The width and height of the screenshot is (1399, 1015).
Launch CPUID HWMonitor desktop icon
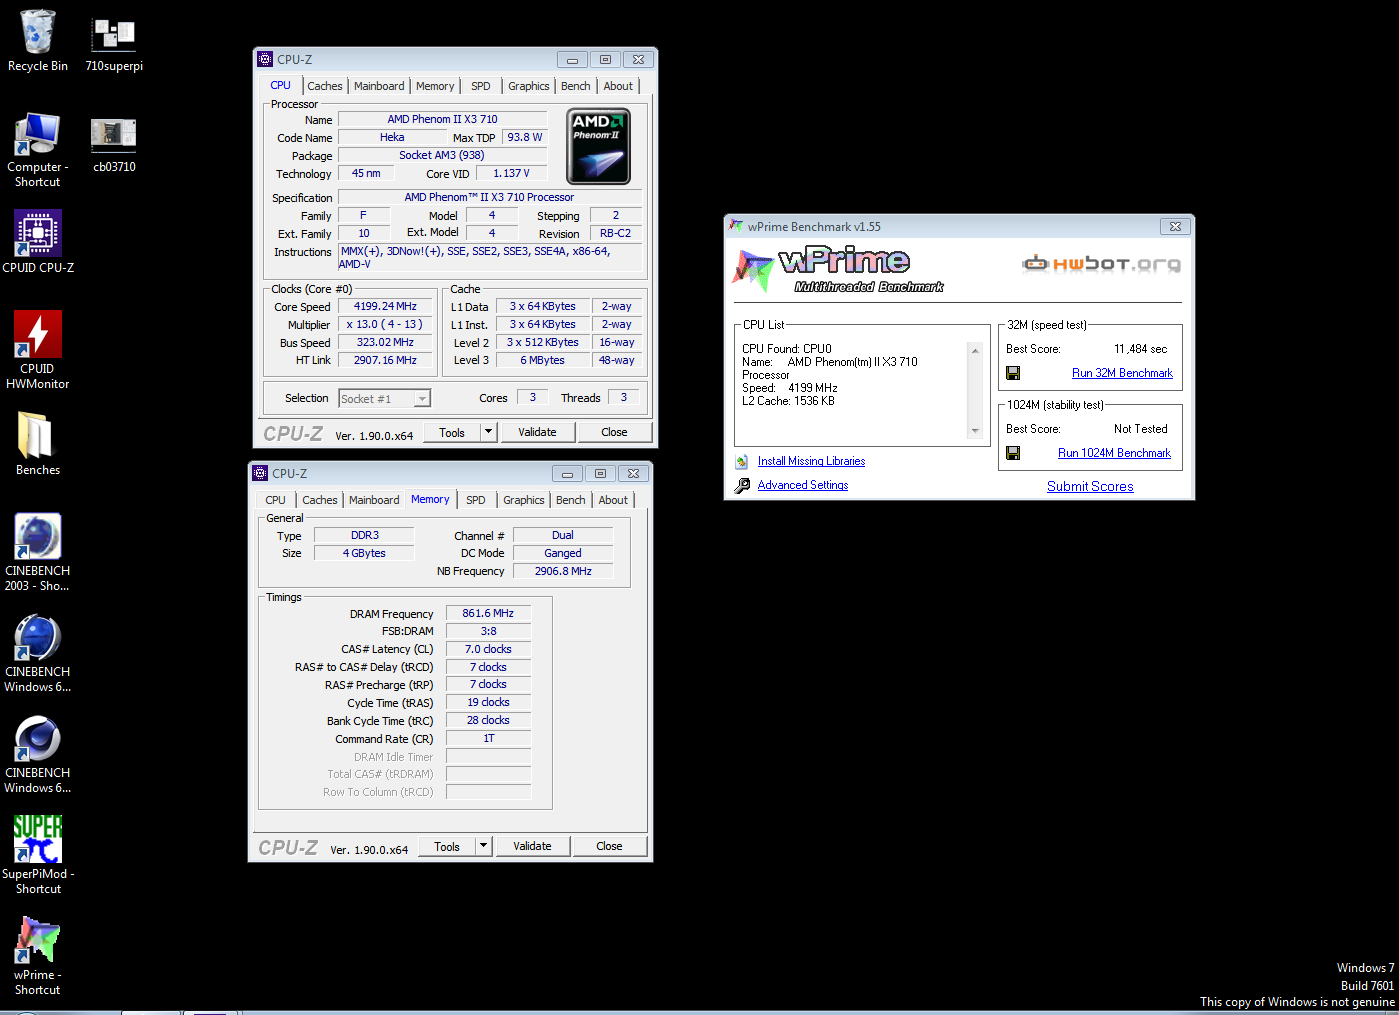(38, 334)
